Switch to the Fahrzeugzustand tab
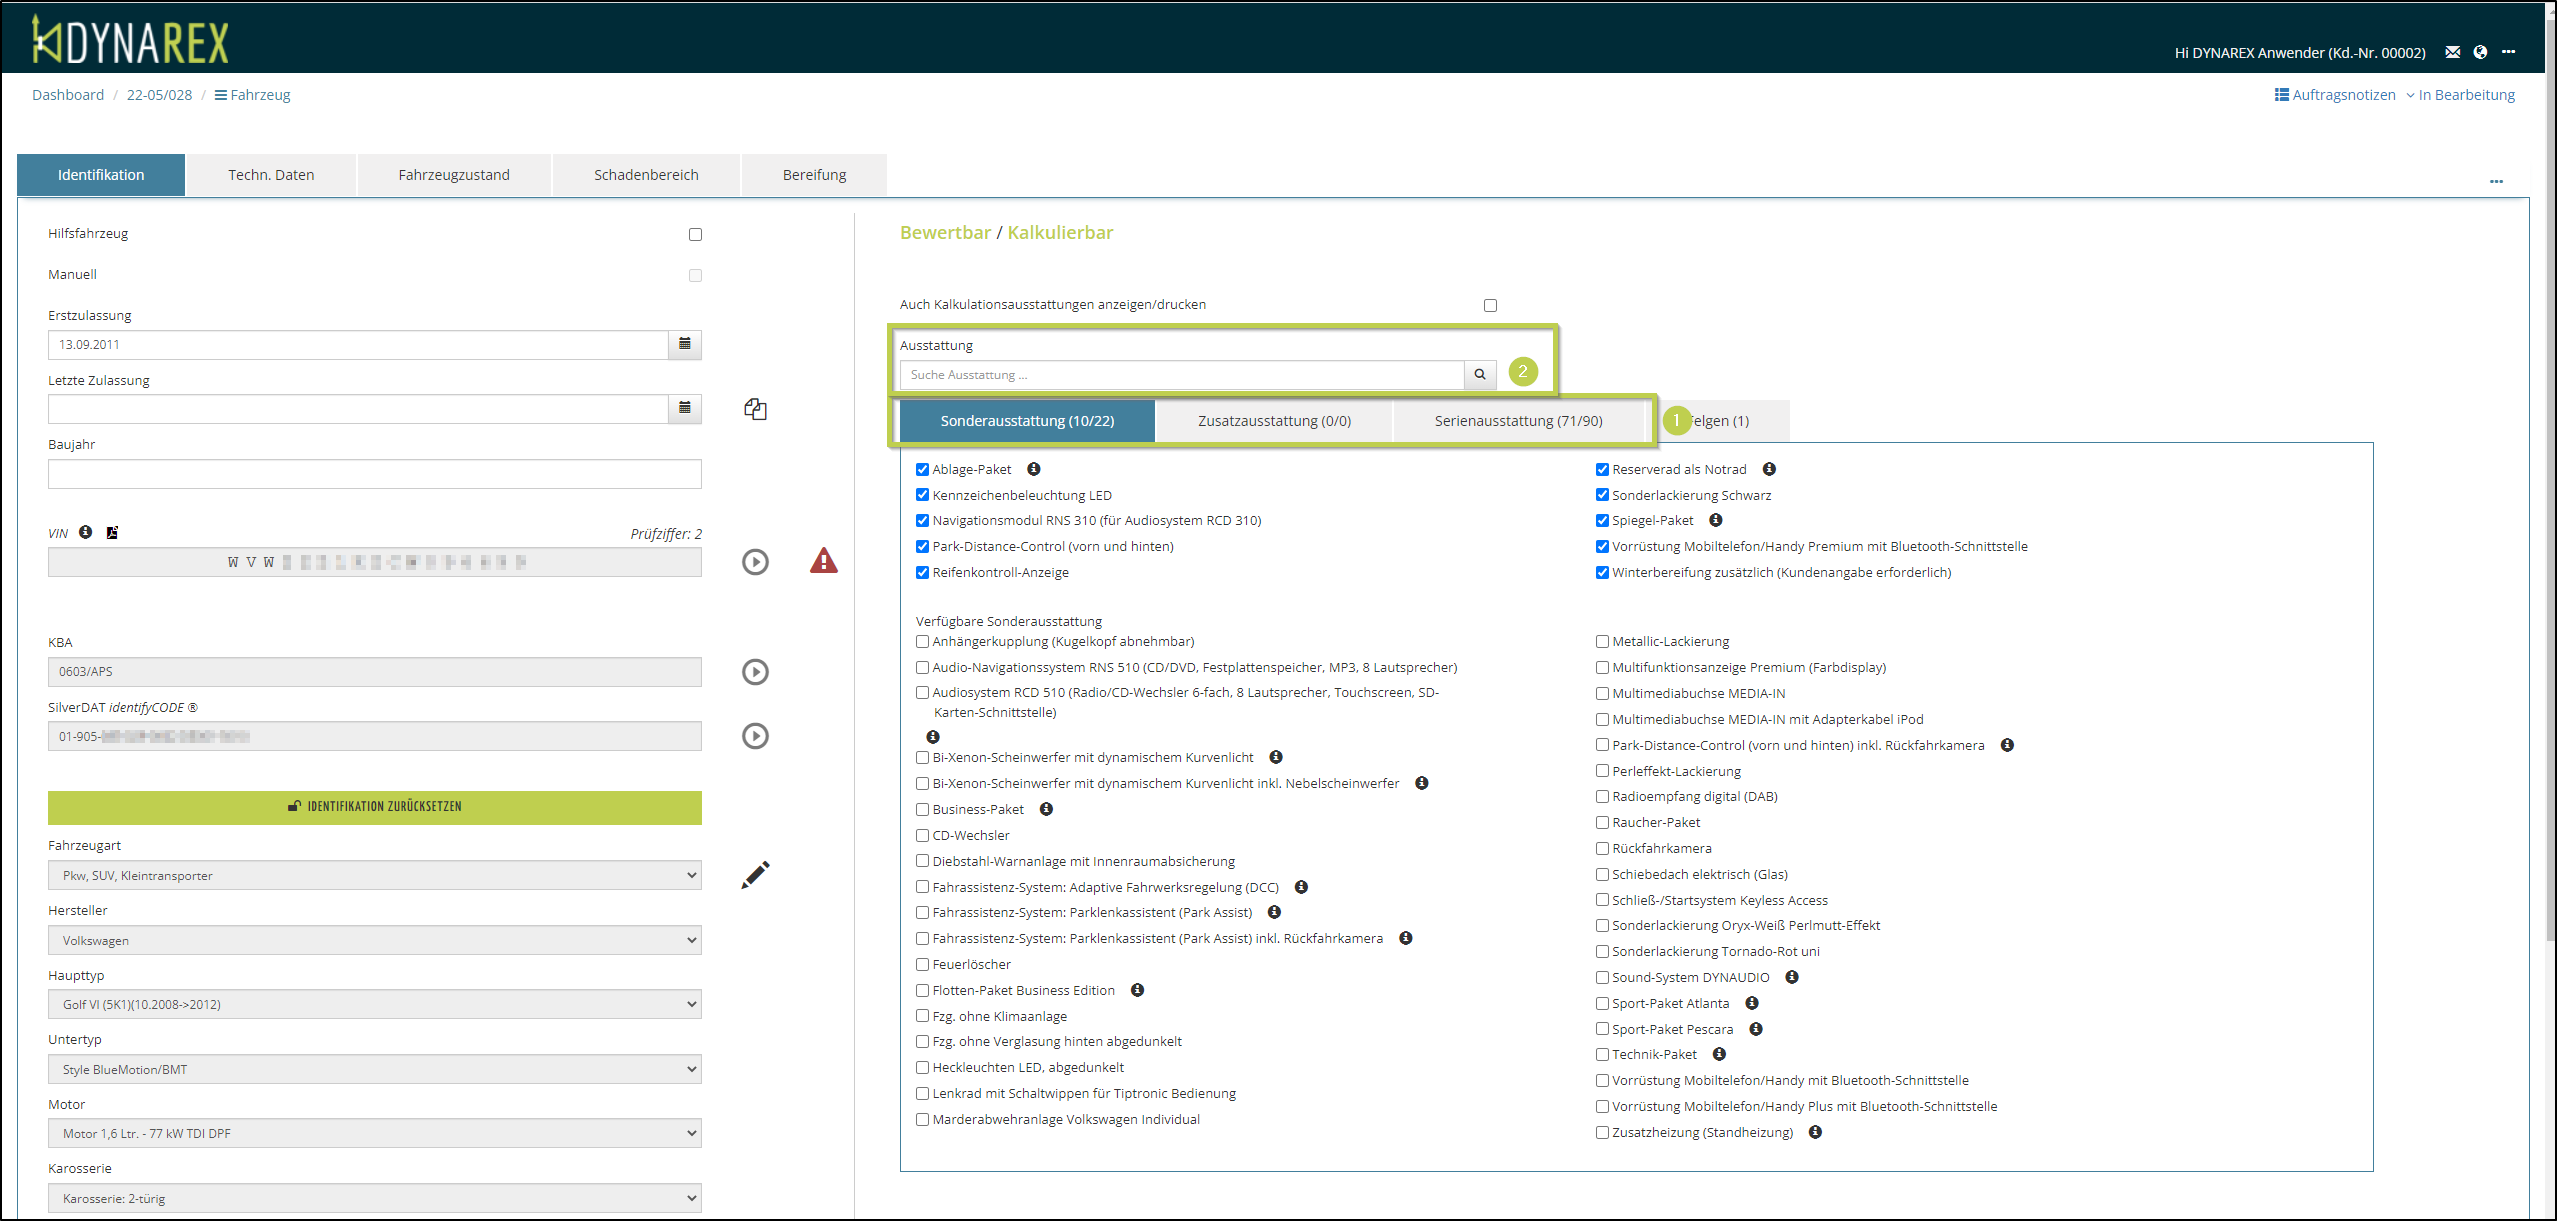Viewport: 2557px width, 1221px height. click(454, 175)
